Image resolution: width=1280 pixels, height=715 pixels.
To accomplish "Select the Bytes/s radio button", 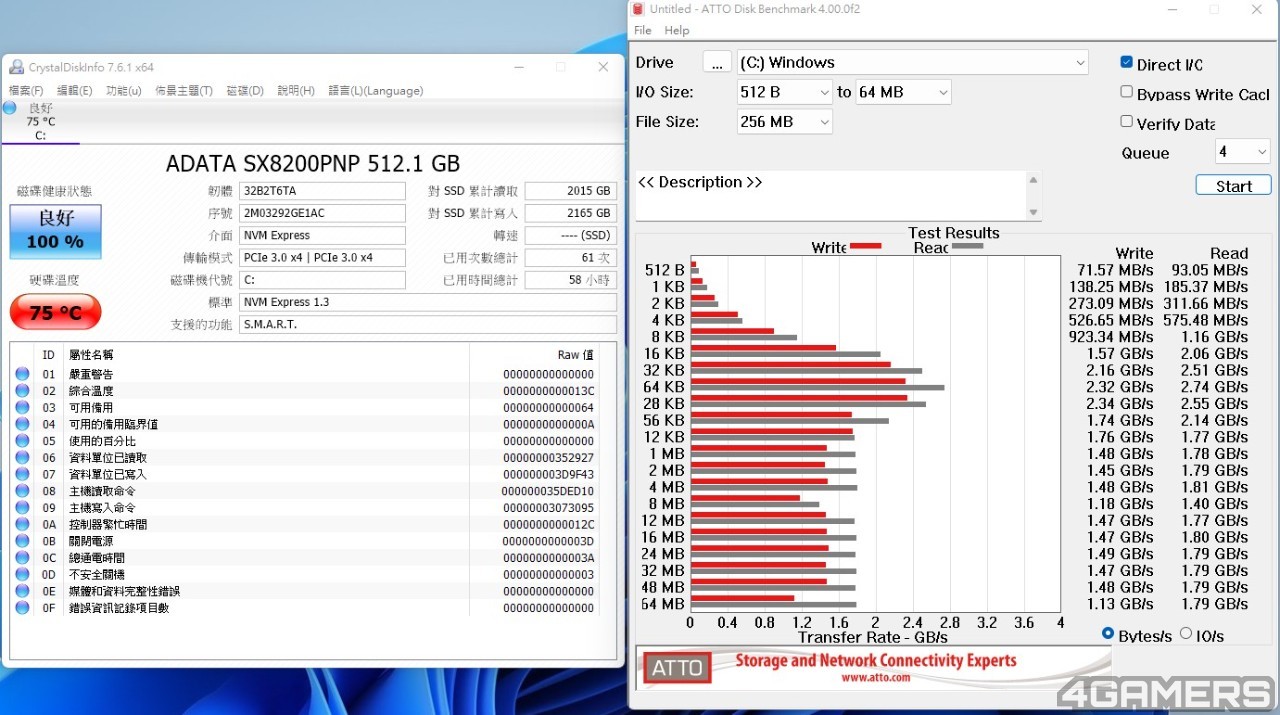I will [1108, 634].
